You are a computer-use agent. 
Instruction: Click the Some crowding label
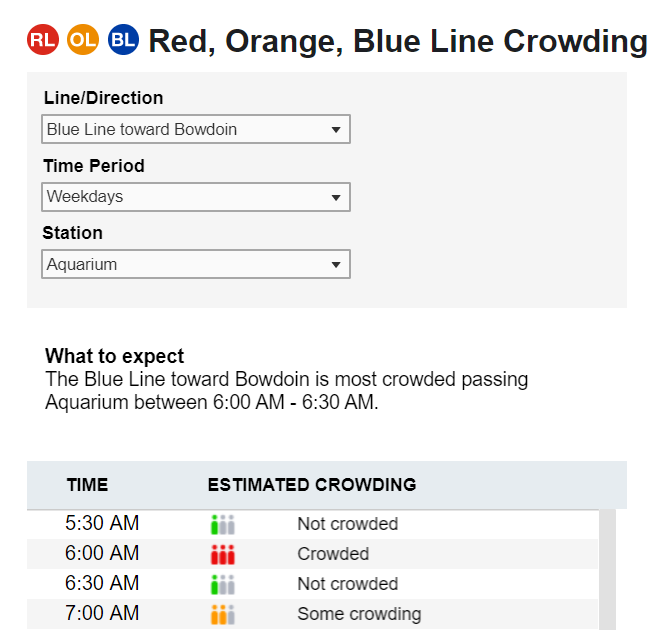tap(359, 614)
